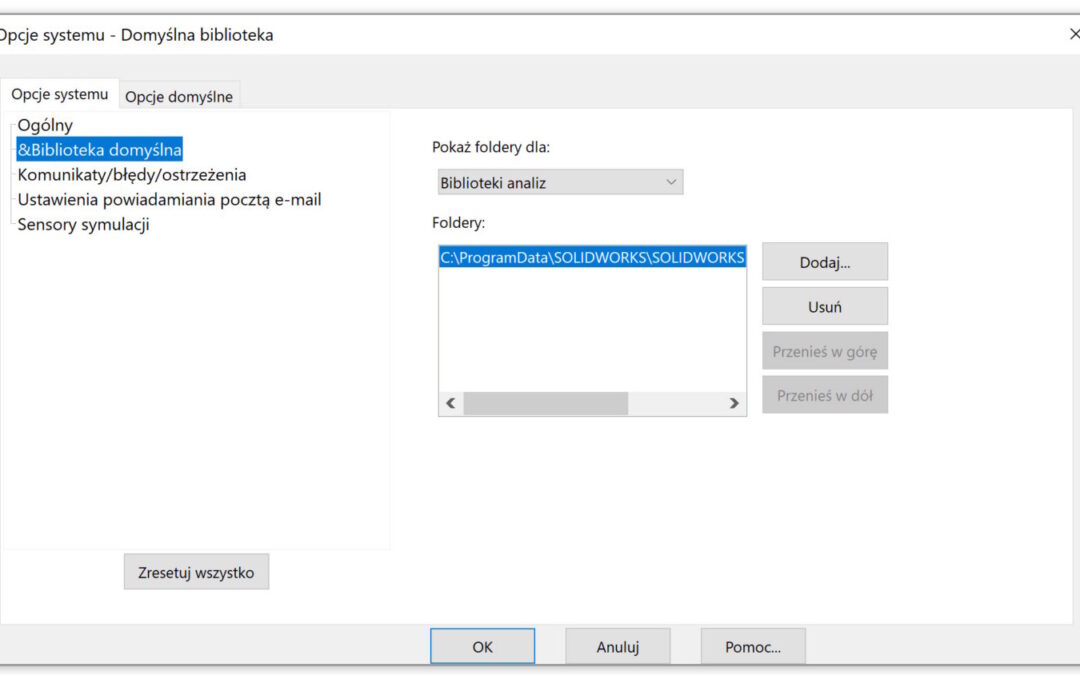Open help with the Pomoc... button
The width and height of the screenshot is (1080, 675).
[x=752, y=647]
